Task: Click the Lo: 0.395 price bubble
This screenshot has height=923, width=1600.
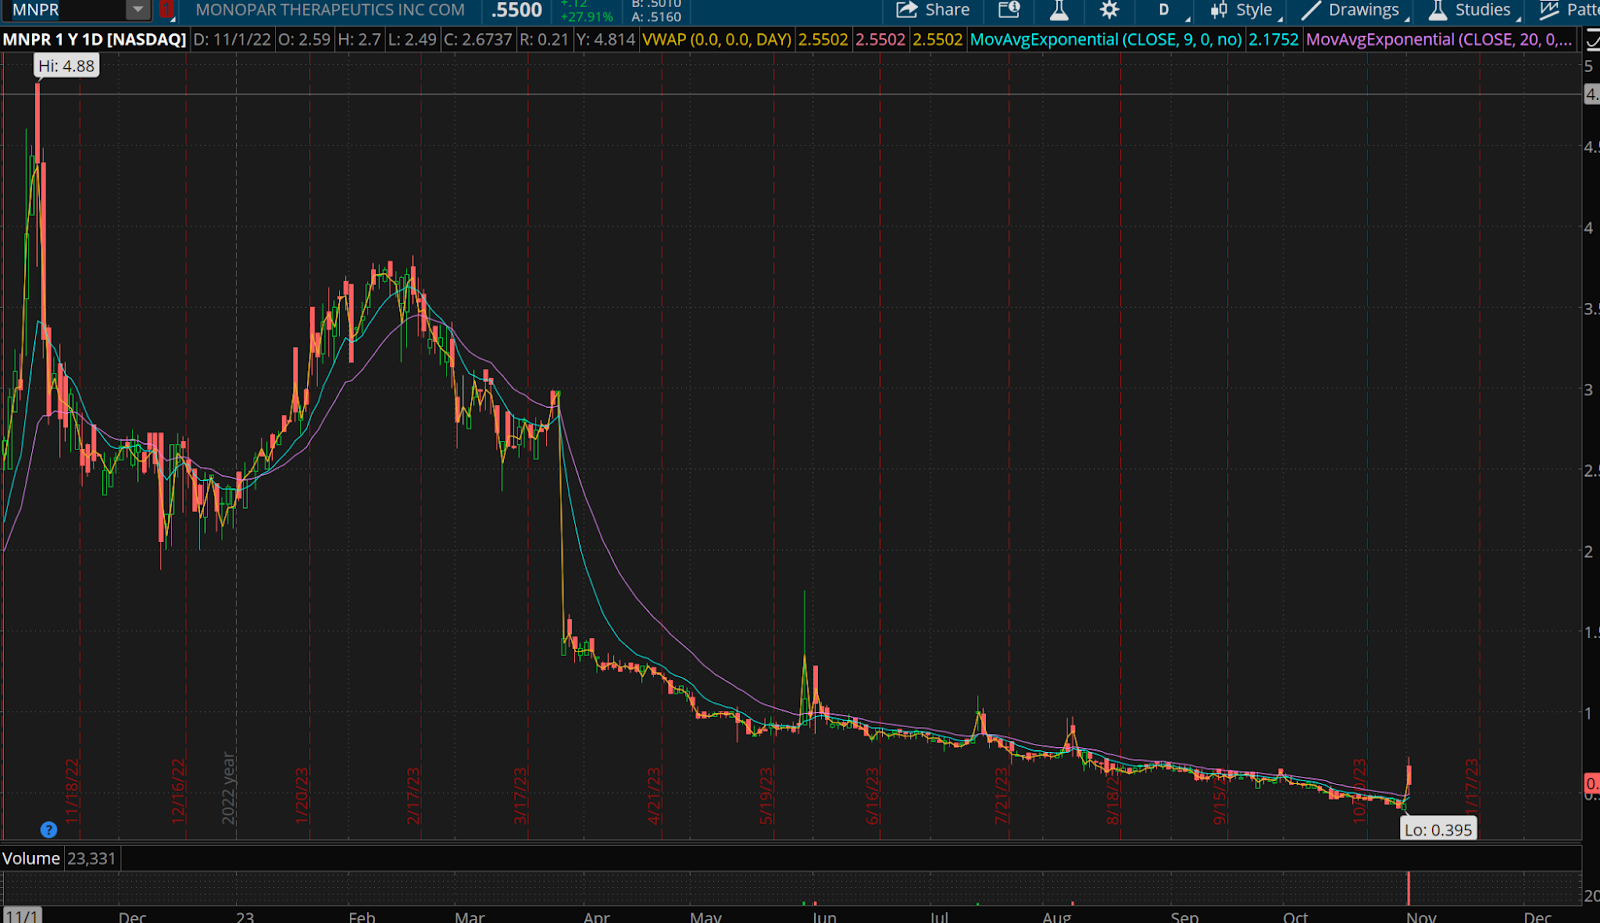Action: pyautogui.click(x=1438, y=829)
